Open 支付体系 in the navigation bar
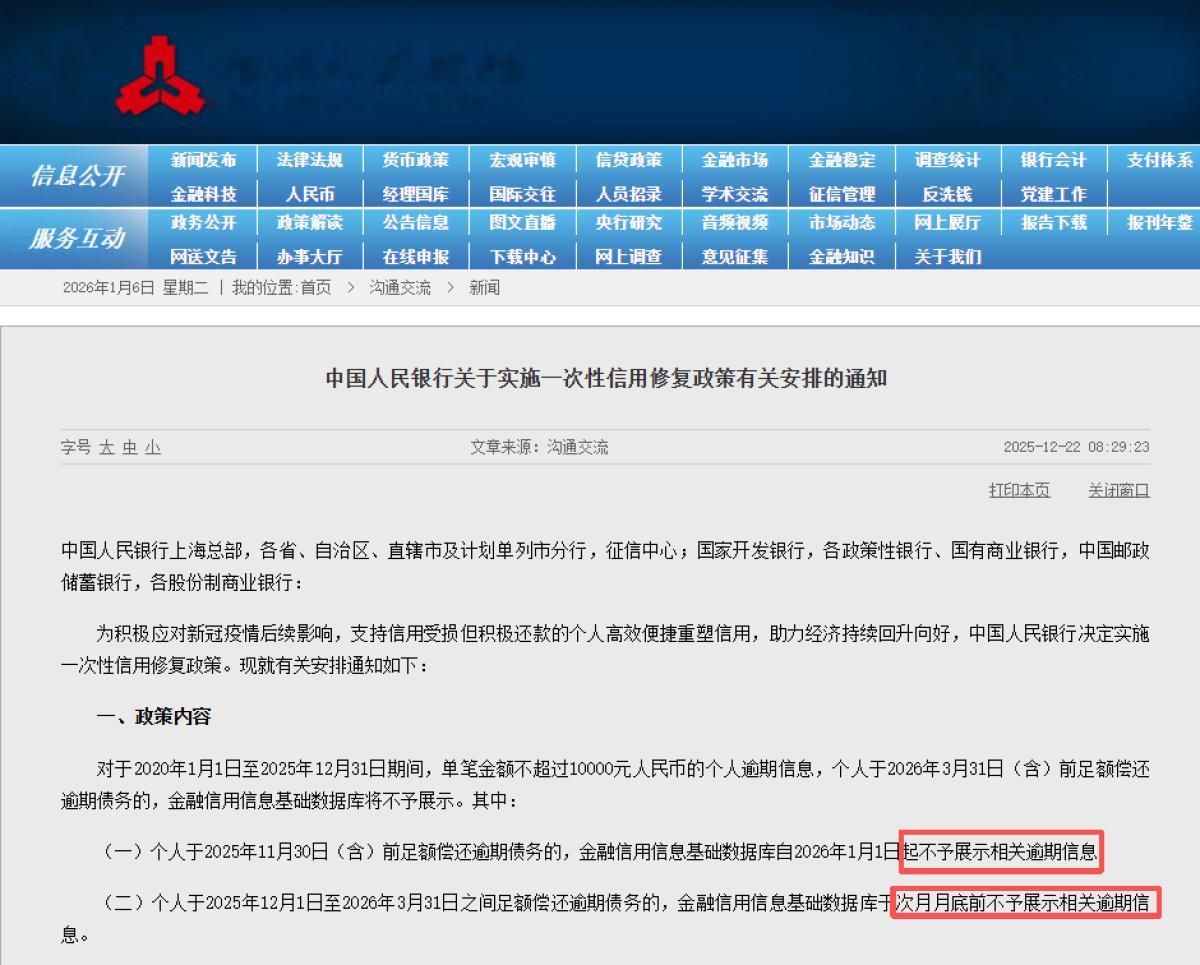Screen dimensions: 1200x965 coord(1160,160)
